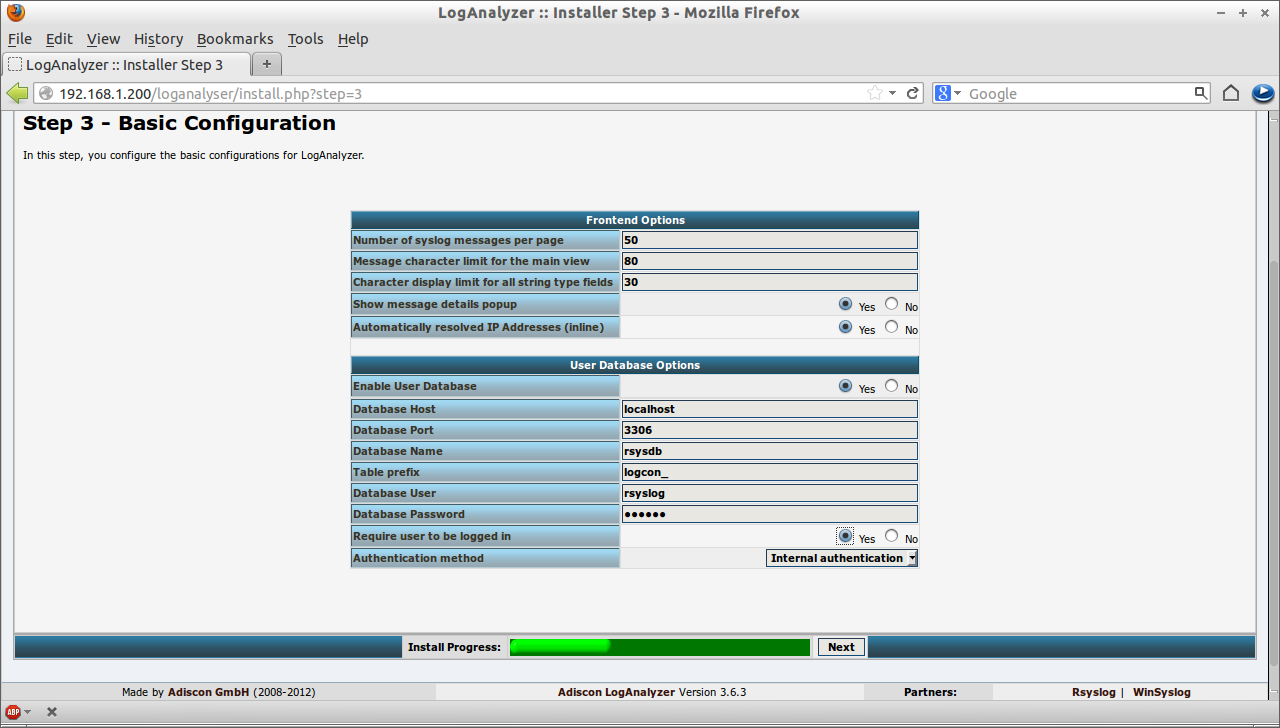Select No for Show message details popup
The image size is (1280, 728).
click(x=891, y=304)
